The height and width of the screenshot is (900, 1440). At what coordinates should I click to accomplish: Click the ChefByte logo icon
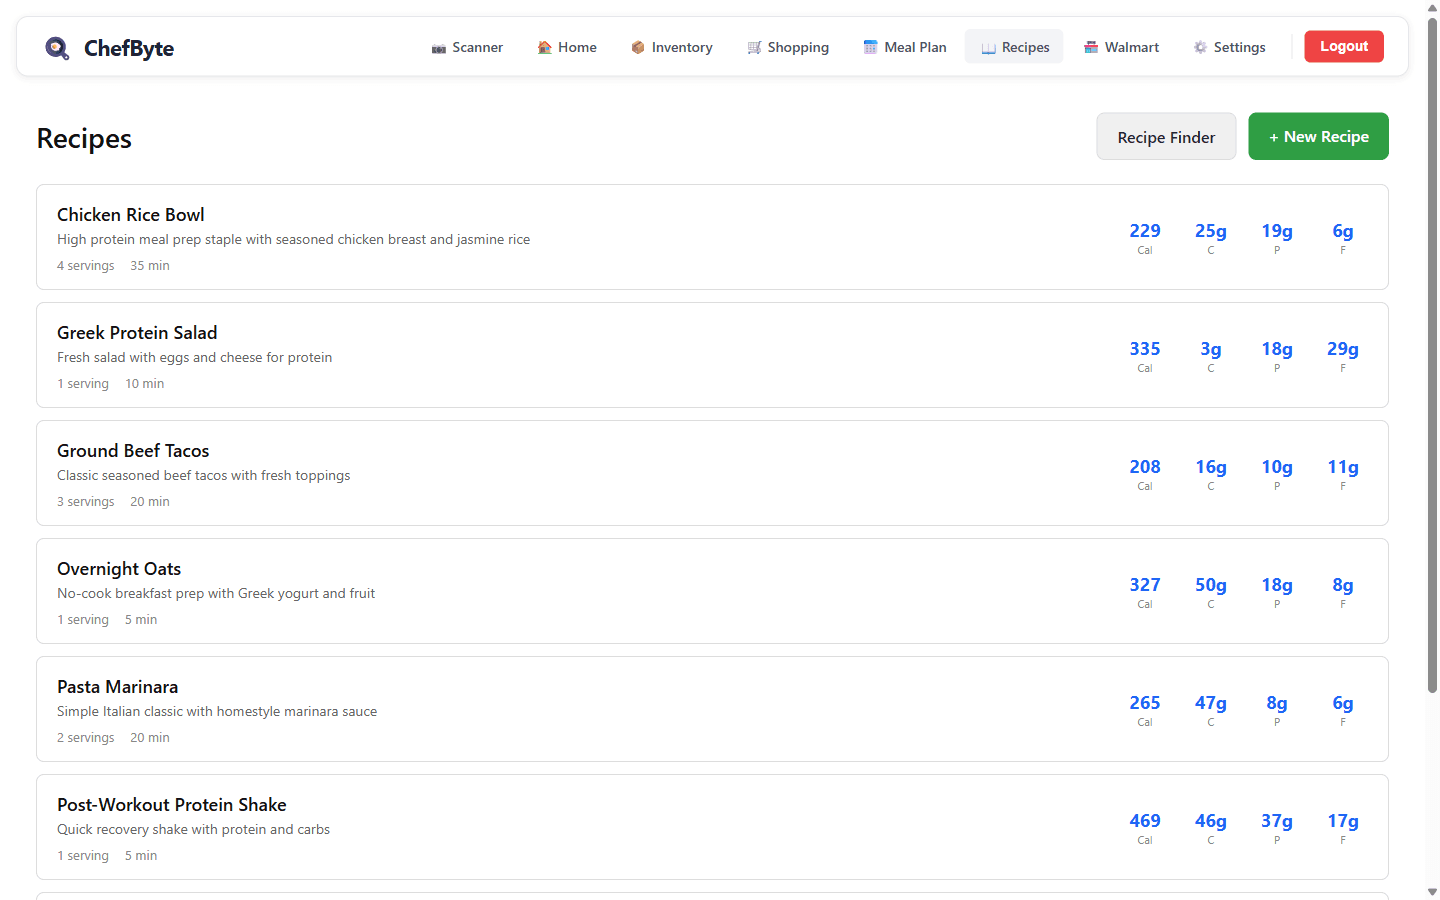tap(57, 48)
